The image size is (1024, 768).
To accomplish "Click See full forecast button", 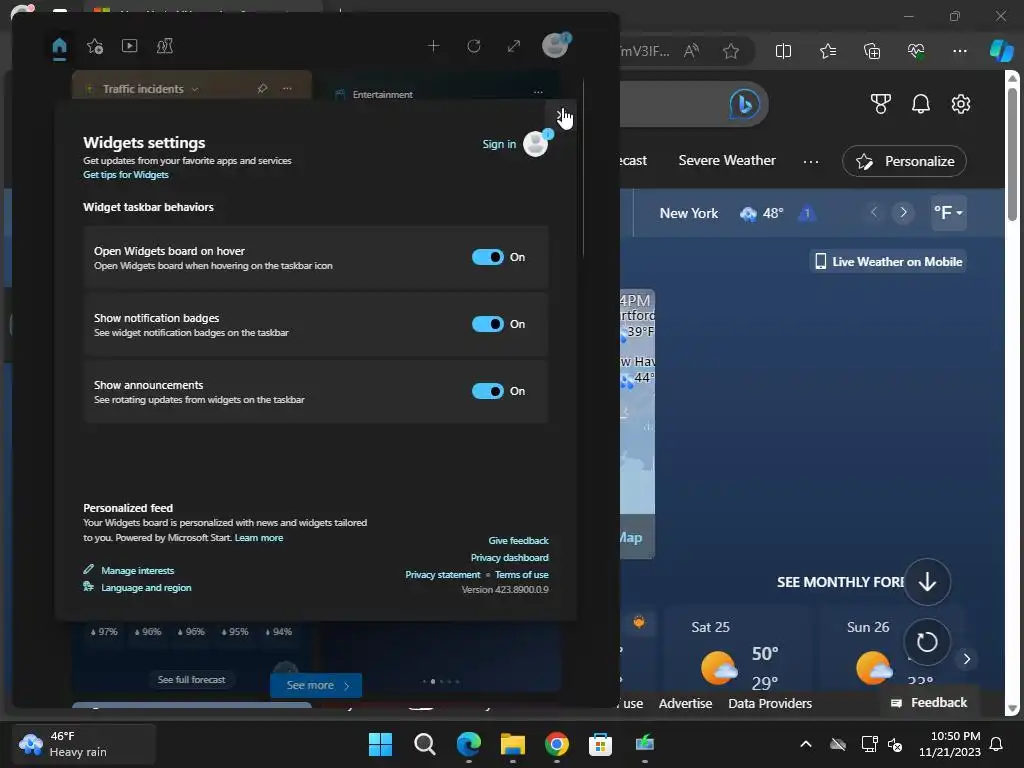I will [x=191, y=680].
